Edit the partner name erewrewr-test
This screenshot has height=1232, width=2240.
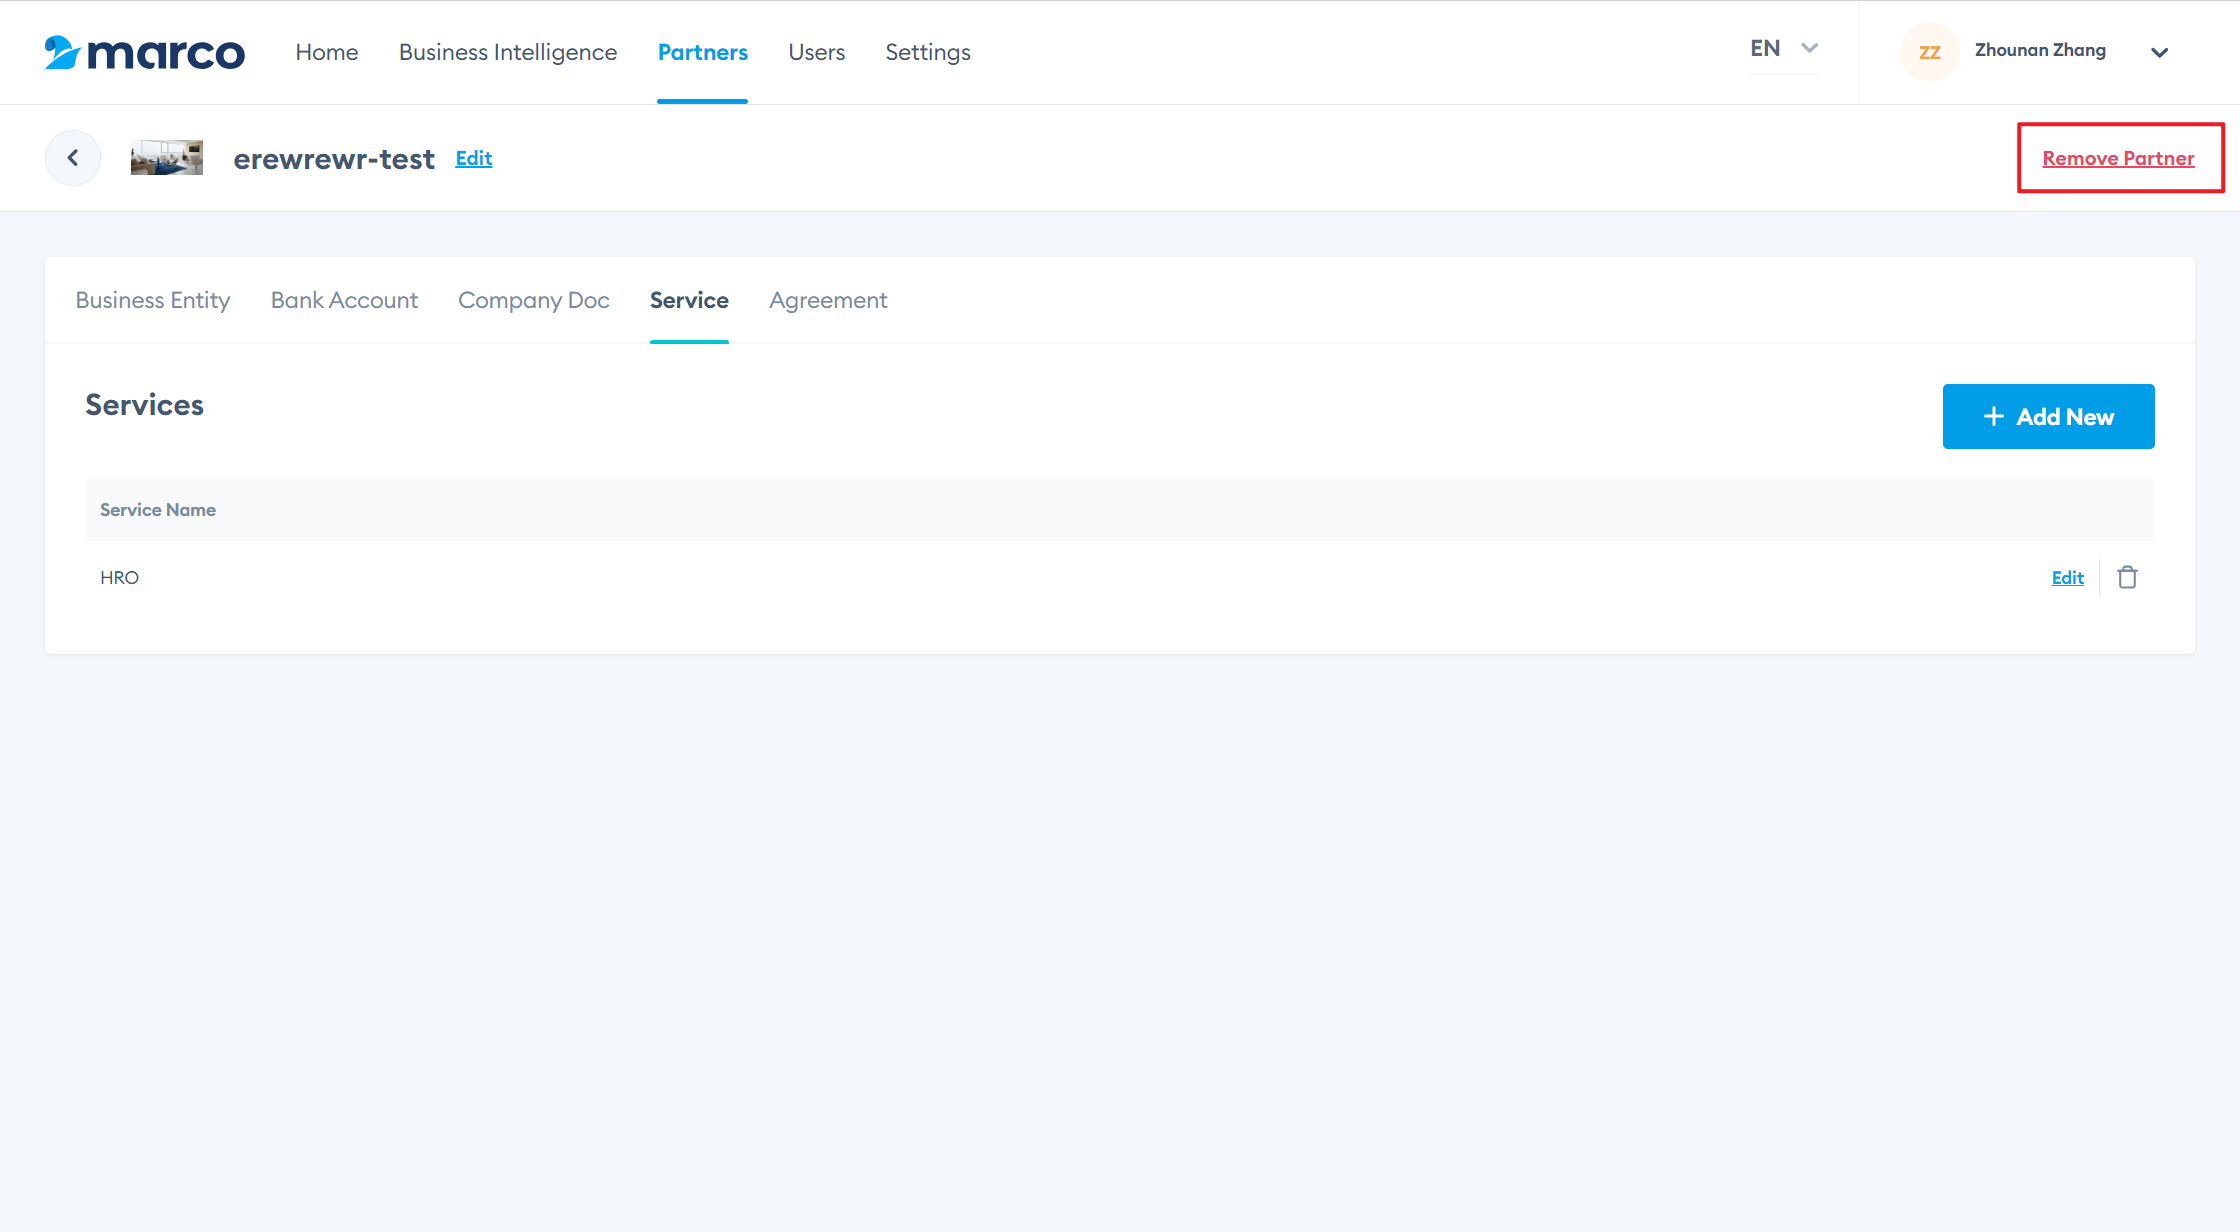pyautogui.click(x=474, y=158)
